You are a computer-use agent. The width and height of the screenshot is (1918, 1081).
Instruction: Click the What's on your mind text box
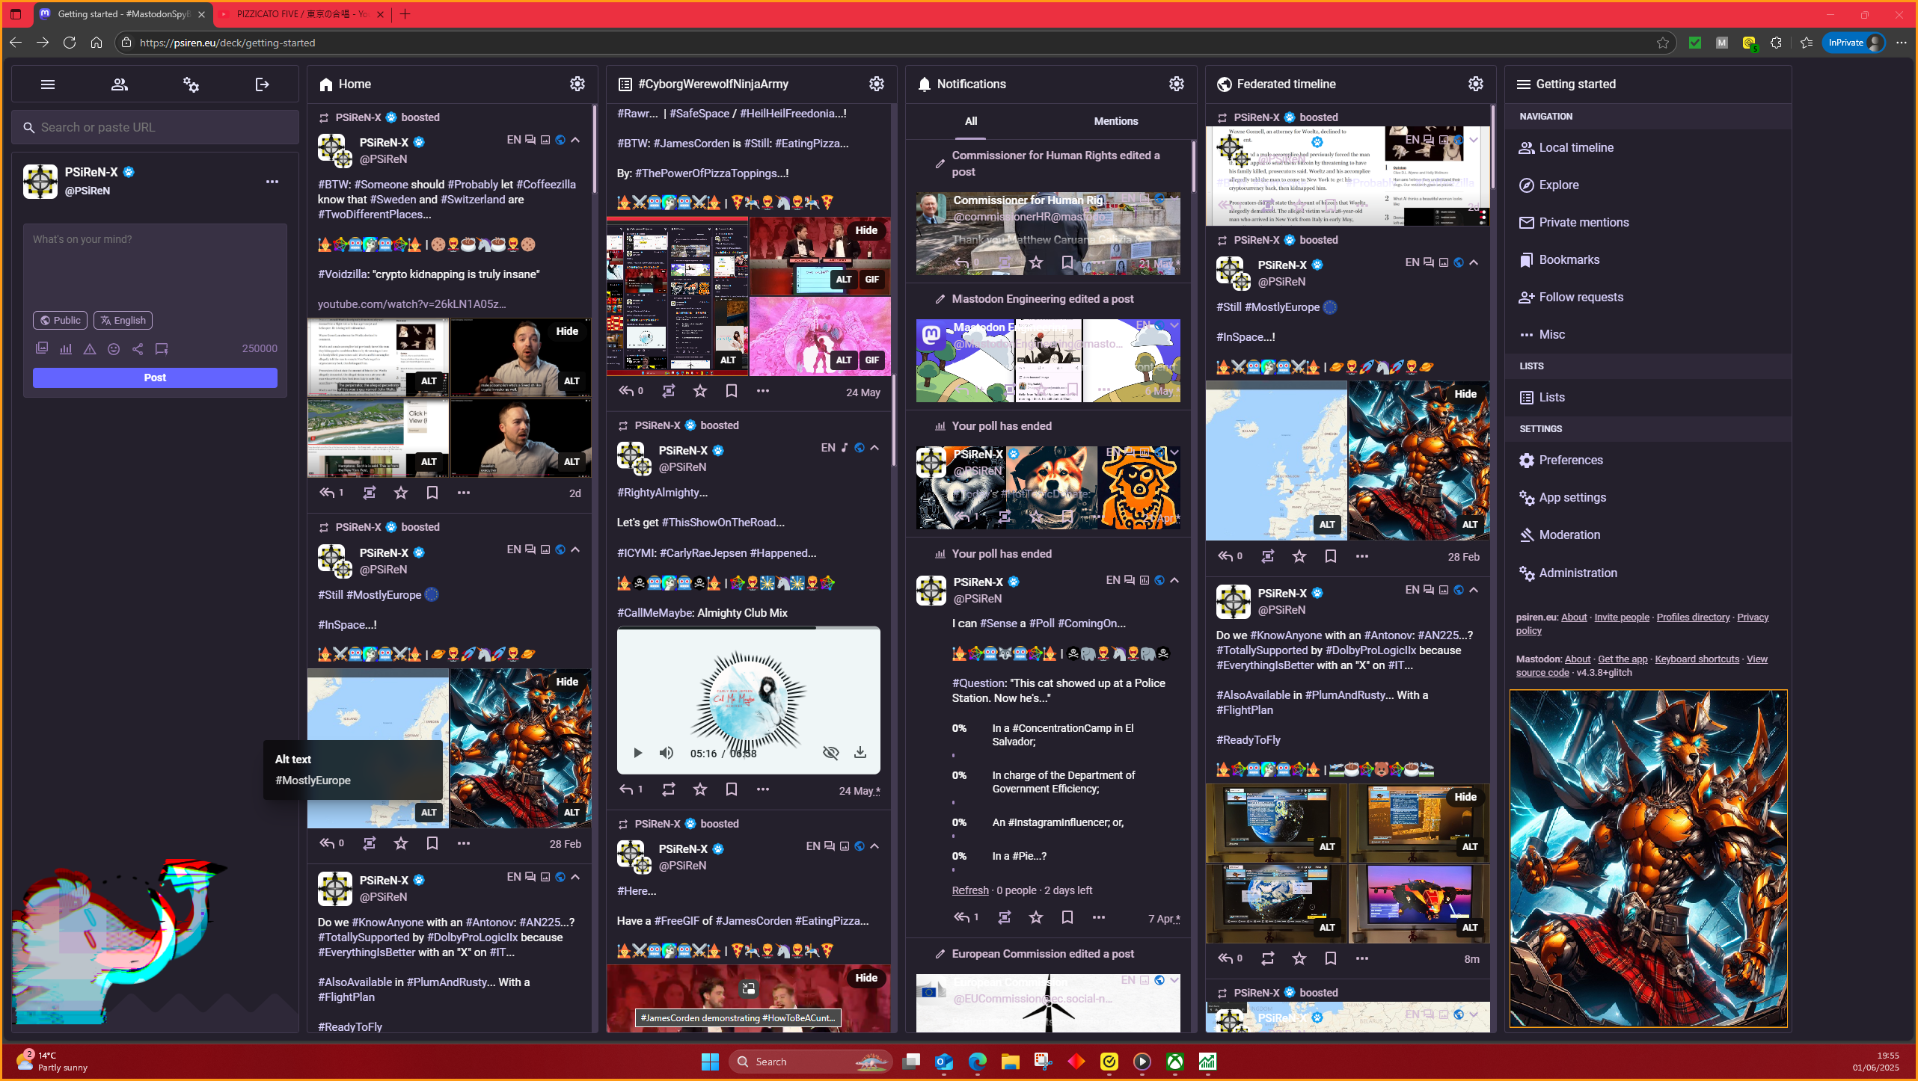click(155, 265)
